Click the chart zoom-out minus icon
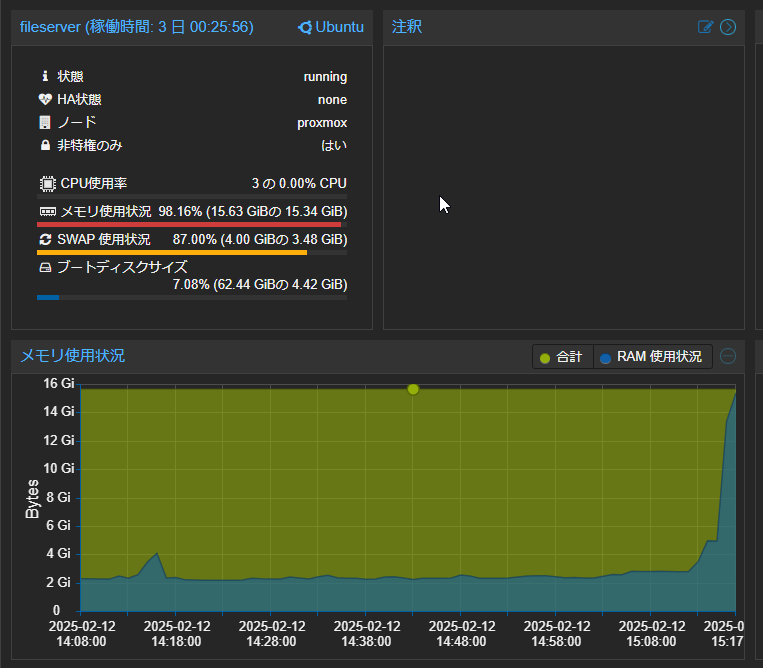Image resolution: width=763 pixels, height=668 pixels. 728,356
